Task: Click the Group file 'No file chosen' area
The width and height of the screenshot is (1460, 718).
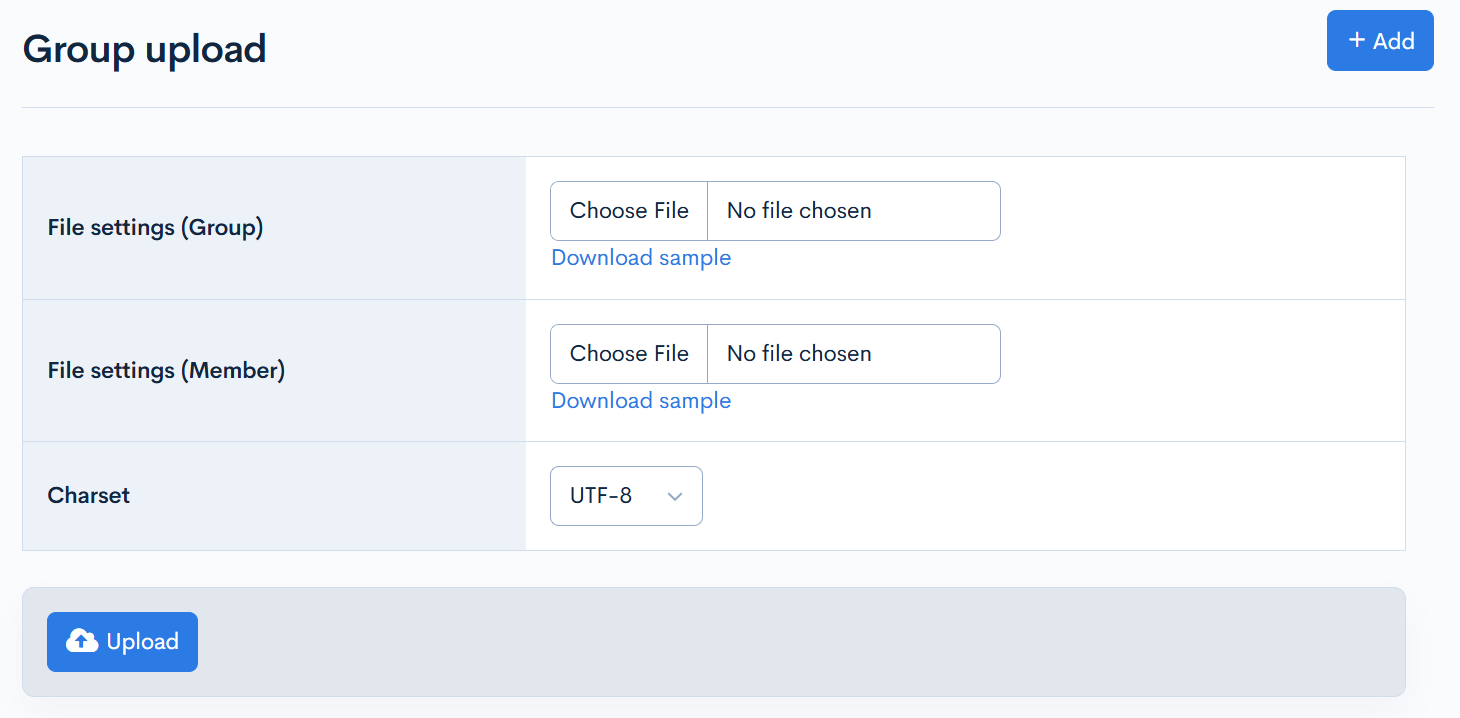Action: click(x=799, y=210)
